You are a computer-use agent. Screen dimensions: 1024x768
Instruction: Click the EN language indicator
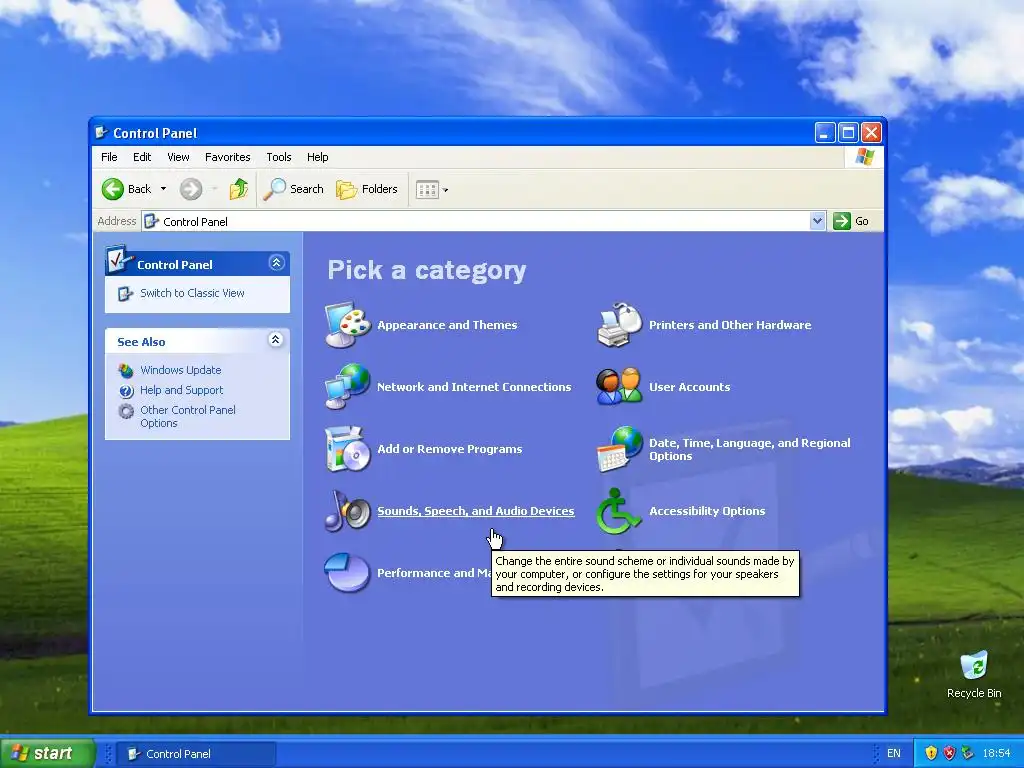coord(893,753)
